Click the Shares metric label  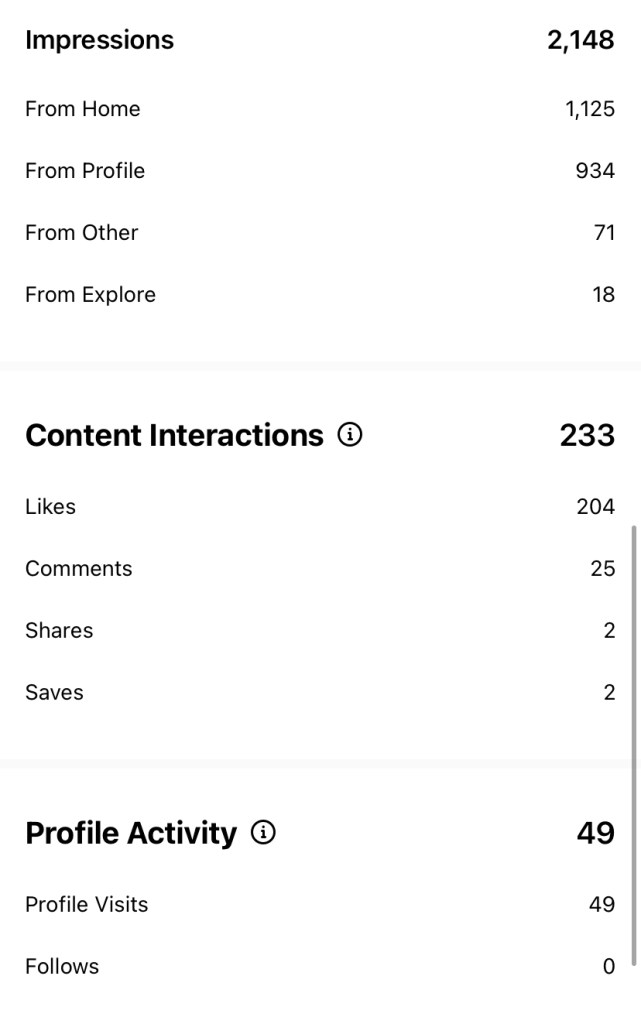59,631
